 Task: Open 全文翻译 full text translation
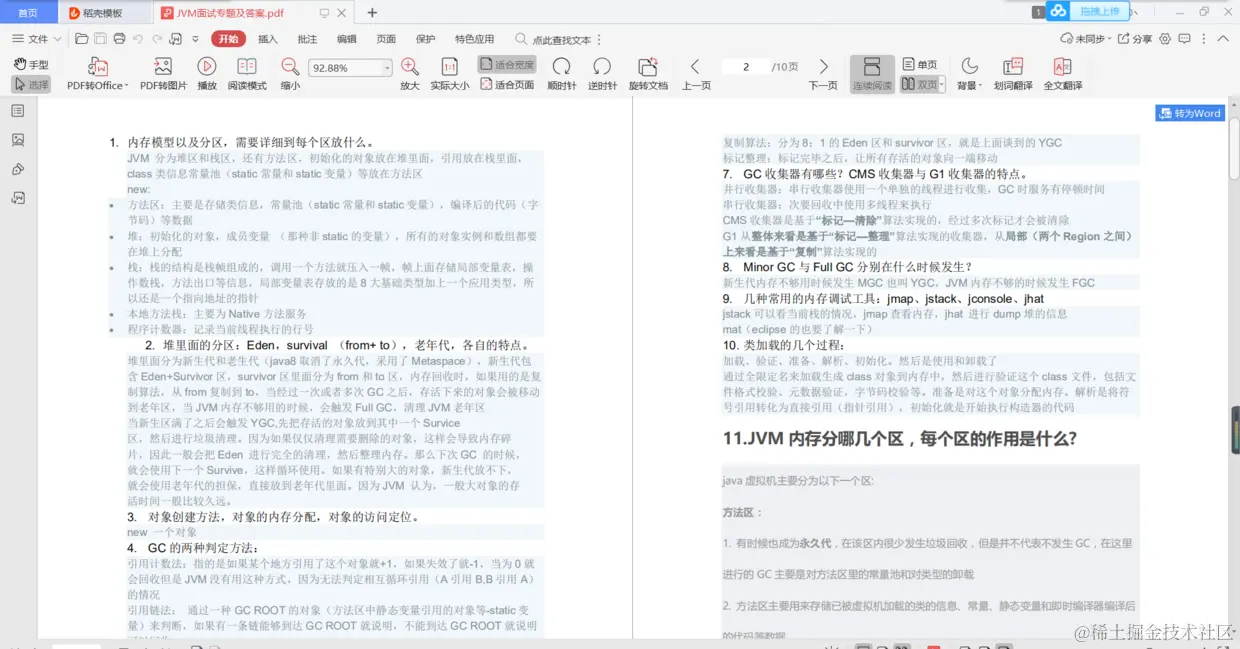tap(1063, 73)
